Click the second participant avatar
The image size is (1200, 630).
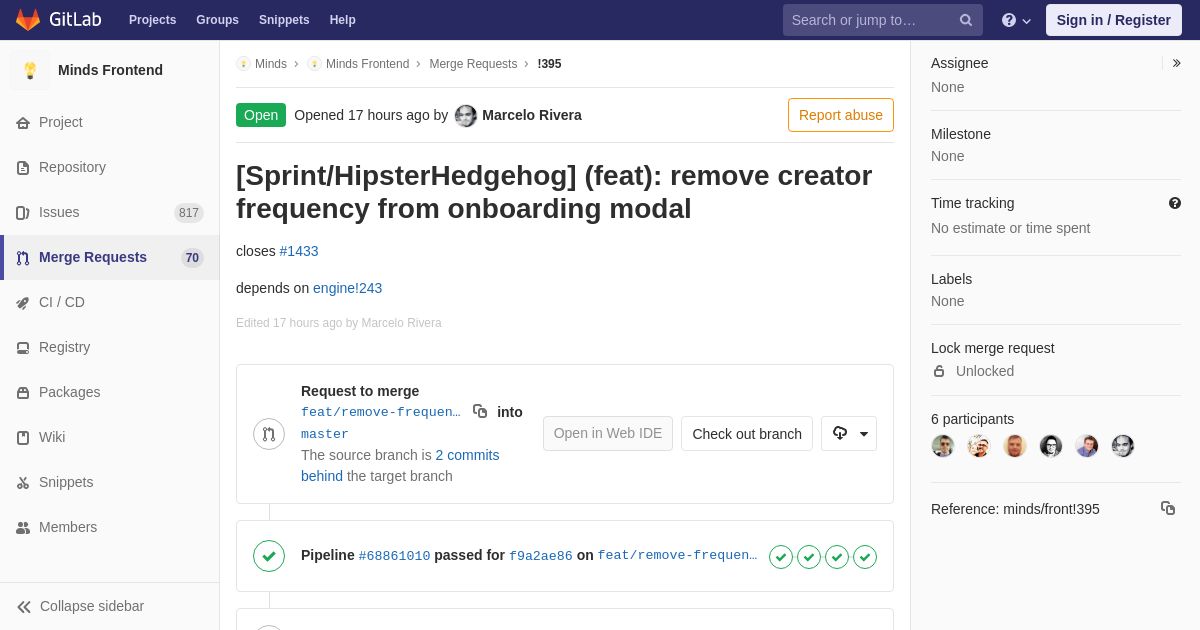coord(979,446)
